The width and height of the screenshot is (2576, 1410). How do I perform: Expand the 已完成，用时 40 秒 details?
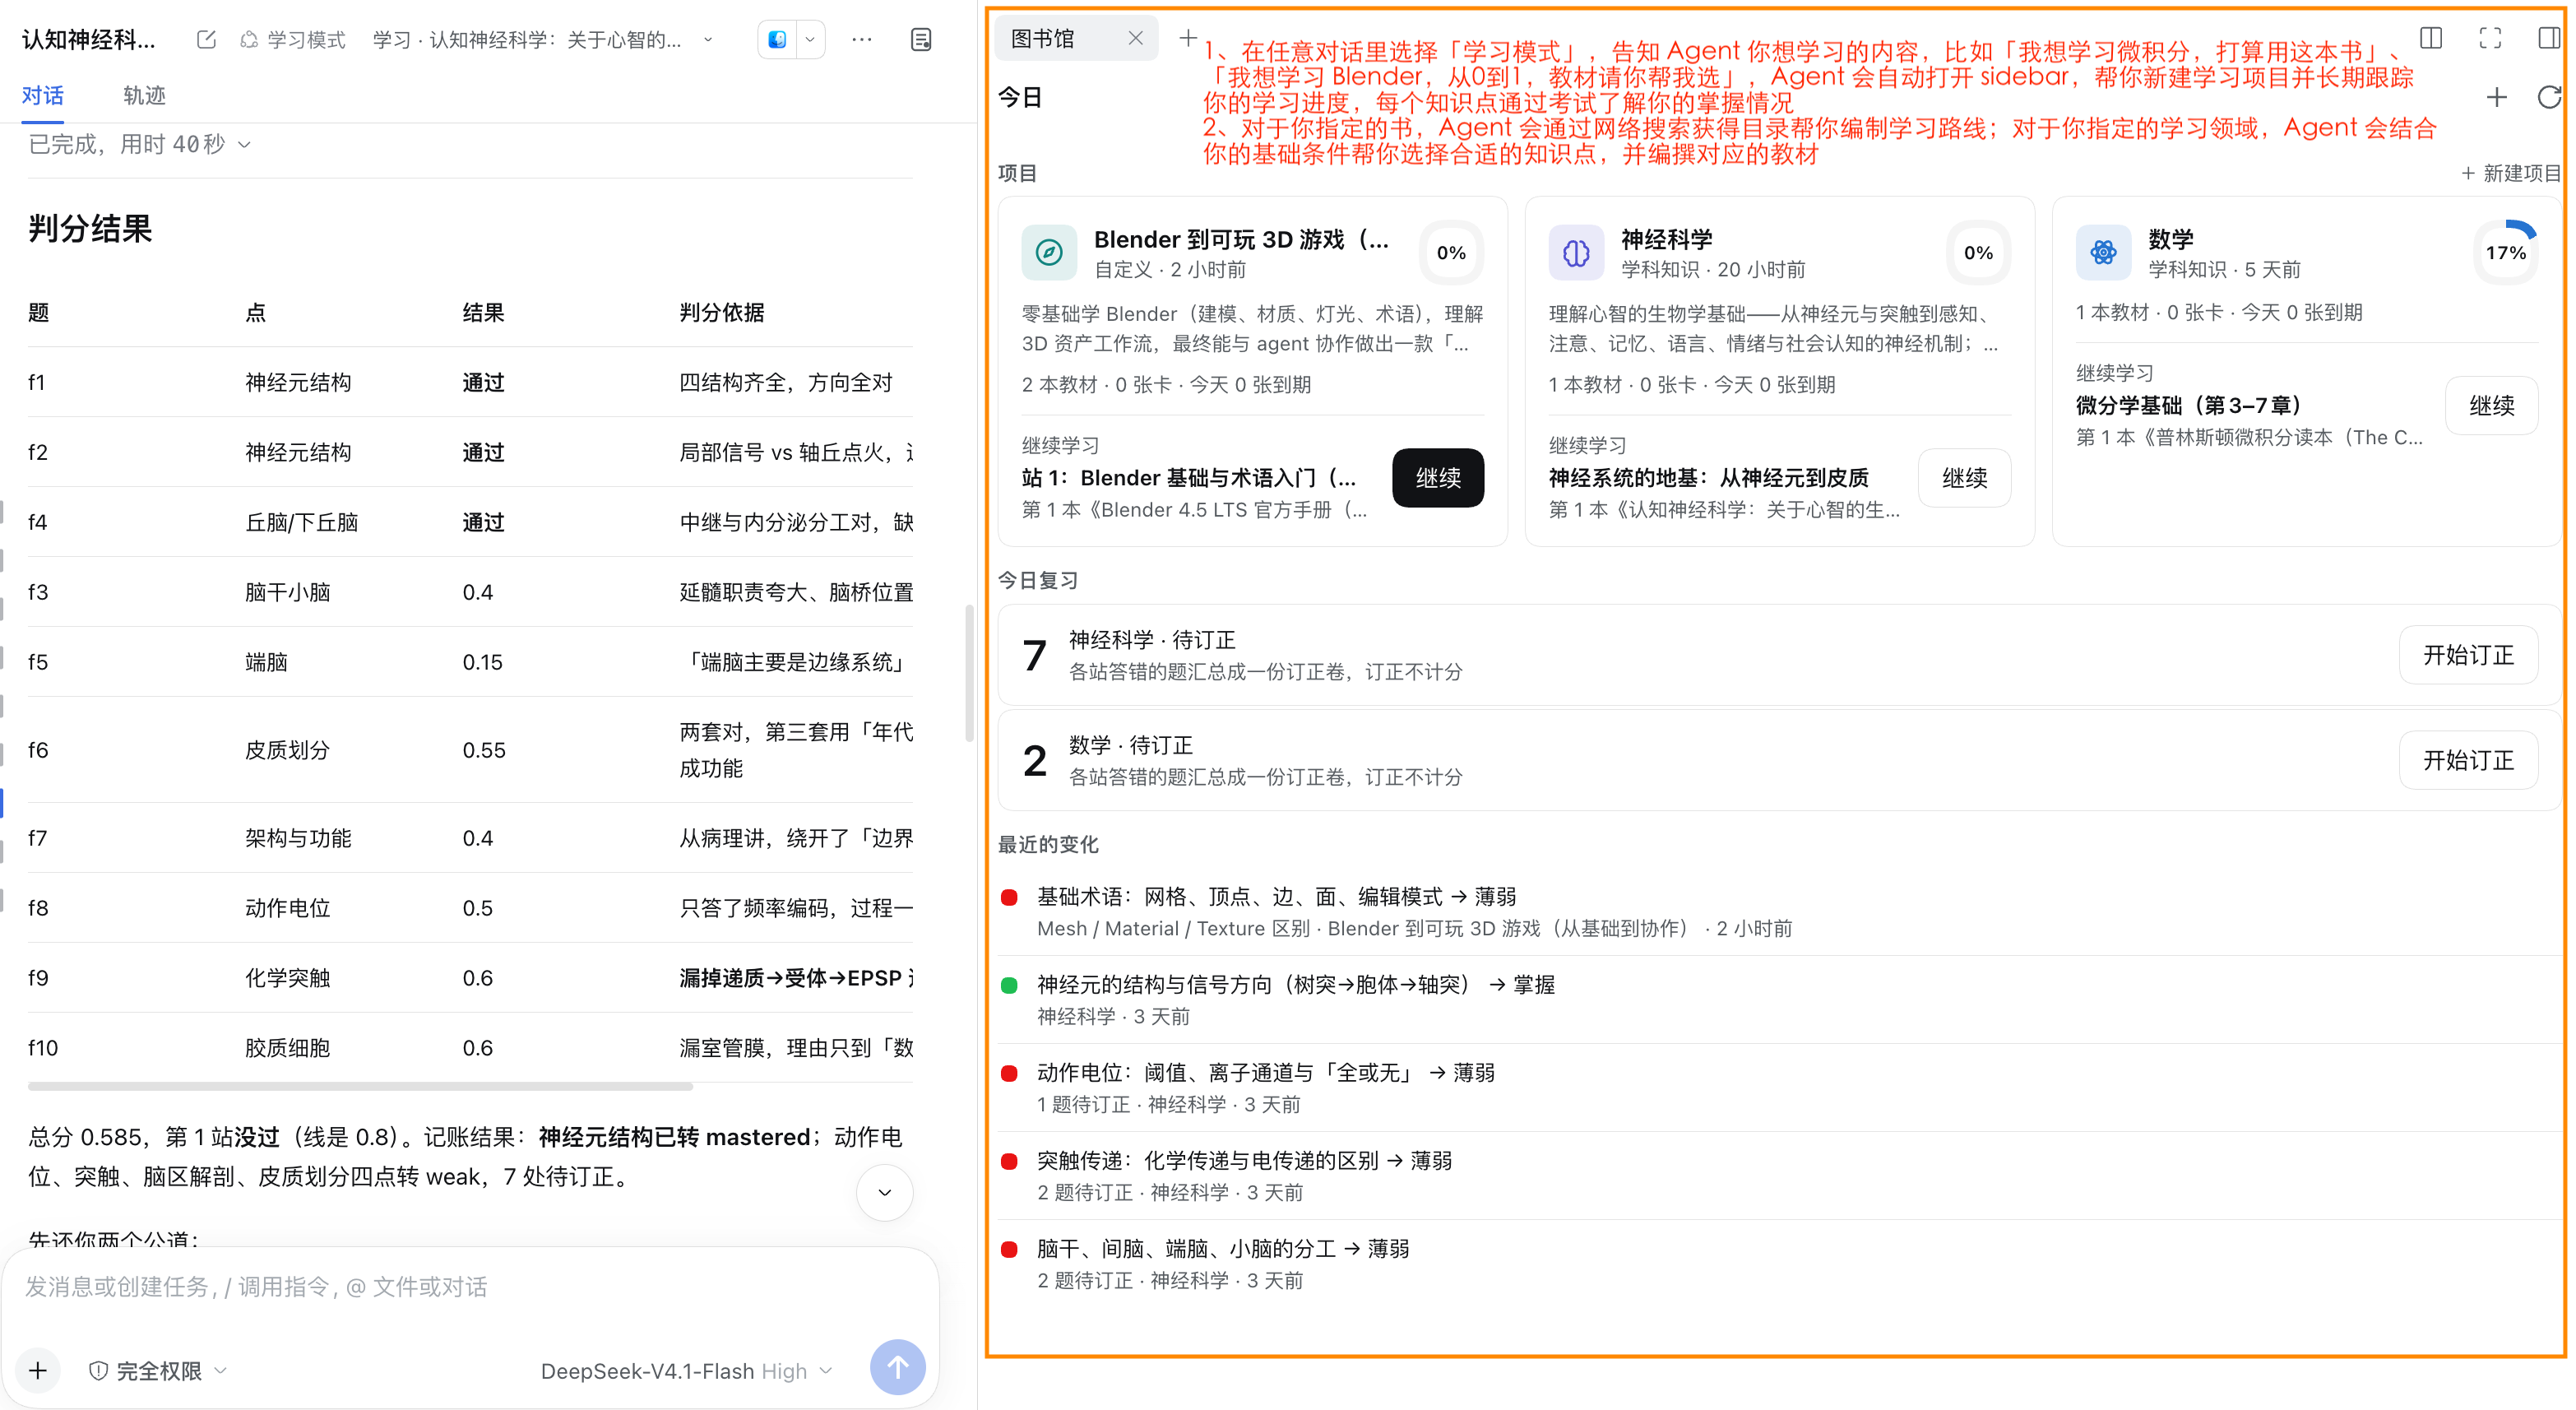point(140,144)
